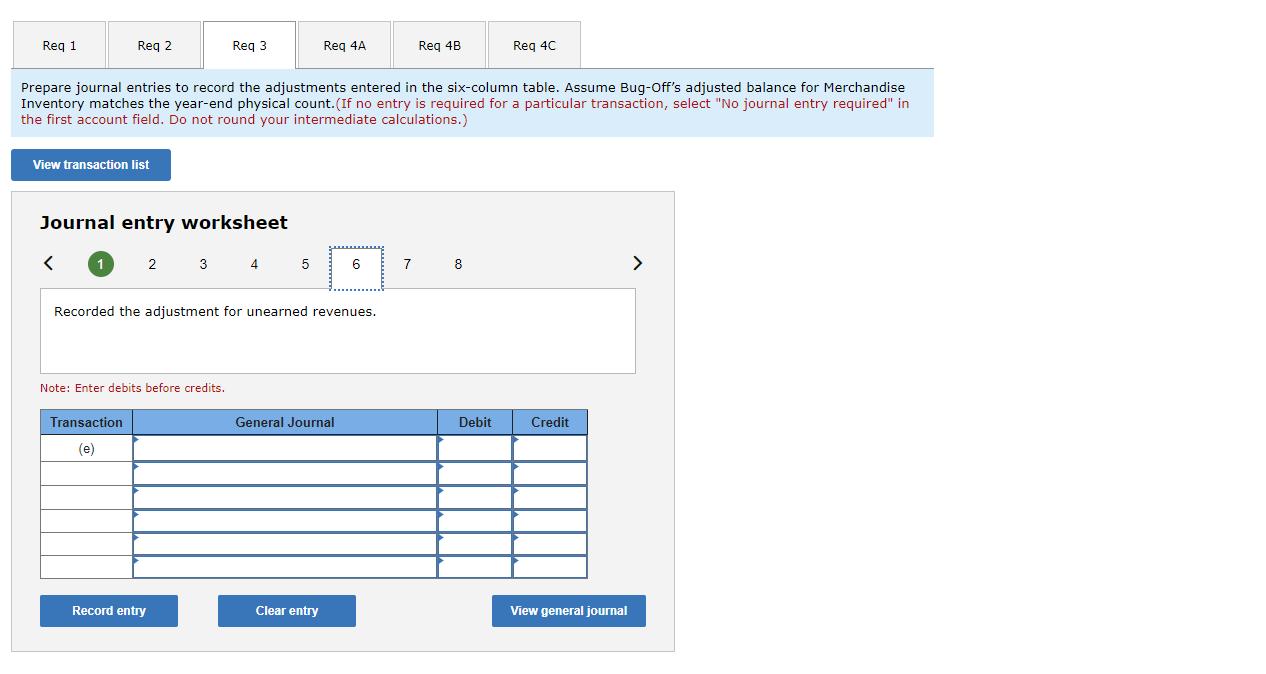Open General Journal dropdown in fourth row
The width and height of the screenshot is (1266, 674).
(x=285, y=521)
